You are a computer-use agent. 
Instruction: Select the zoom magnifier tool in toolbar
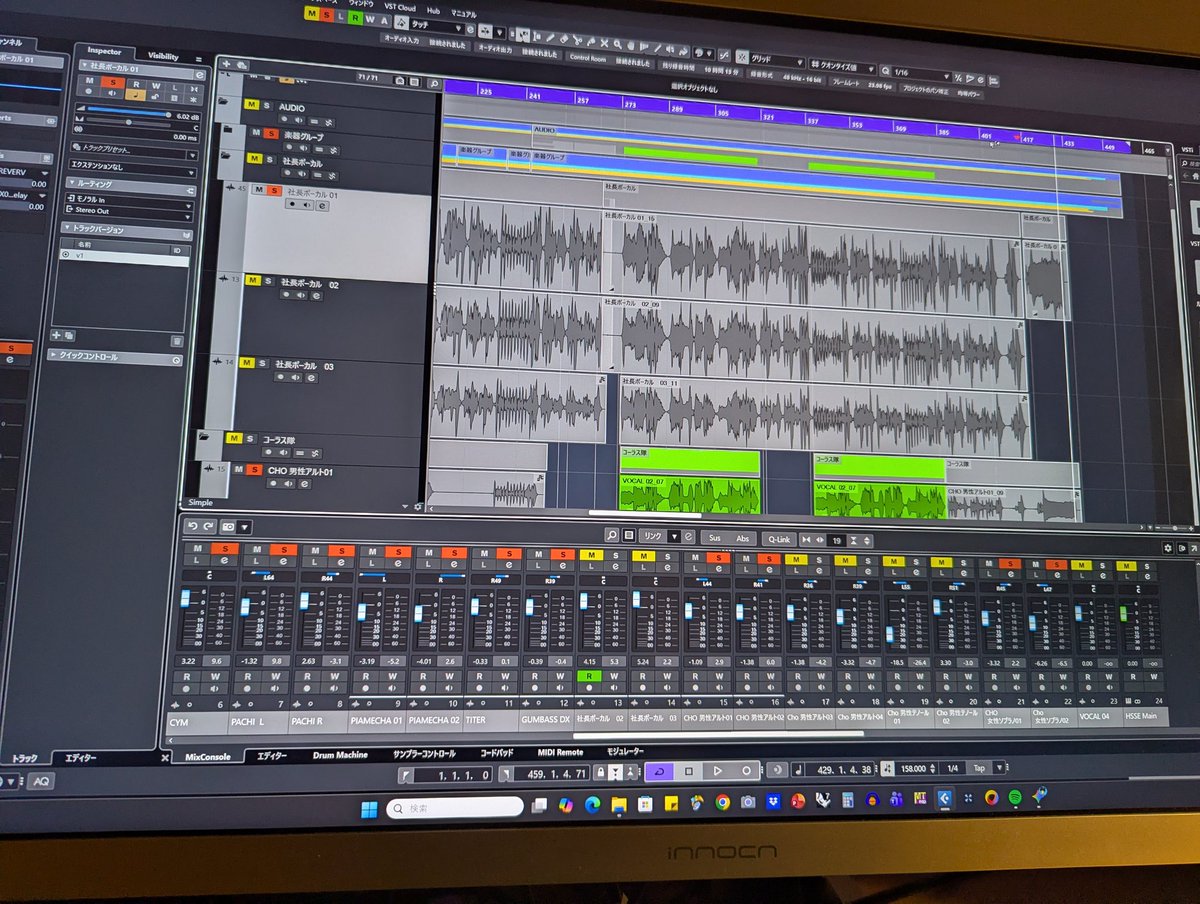pyautogui.click(x=618, y=44)
